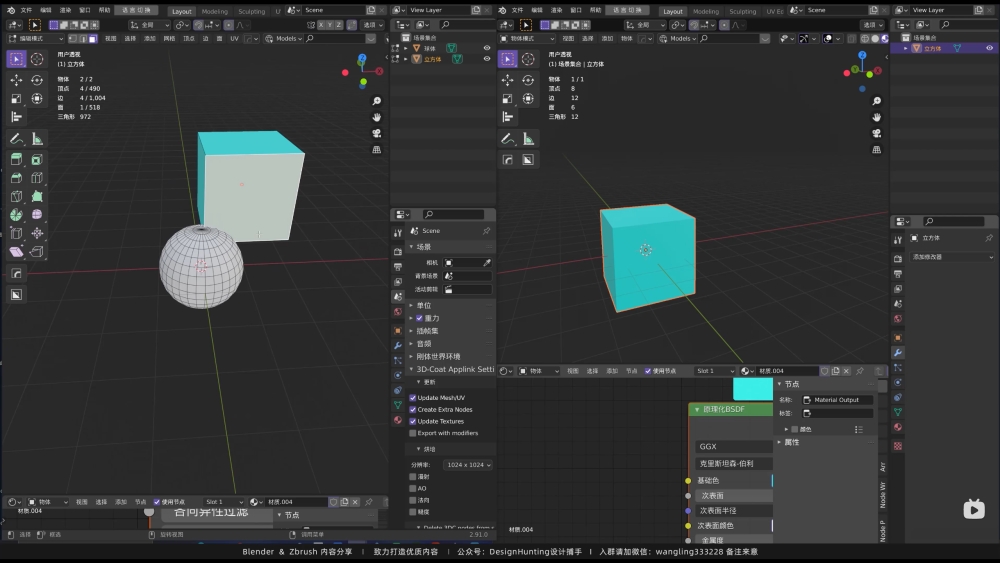The image size is (1000, 563).
Task: Click the Scene name field in left window header
Action: [334, 10]
